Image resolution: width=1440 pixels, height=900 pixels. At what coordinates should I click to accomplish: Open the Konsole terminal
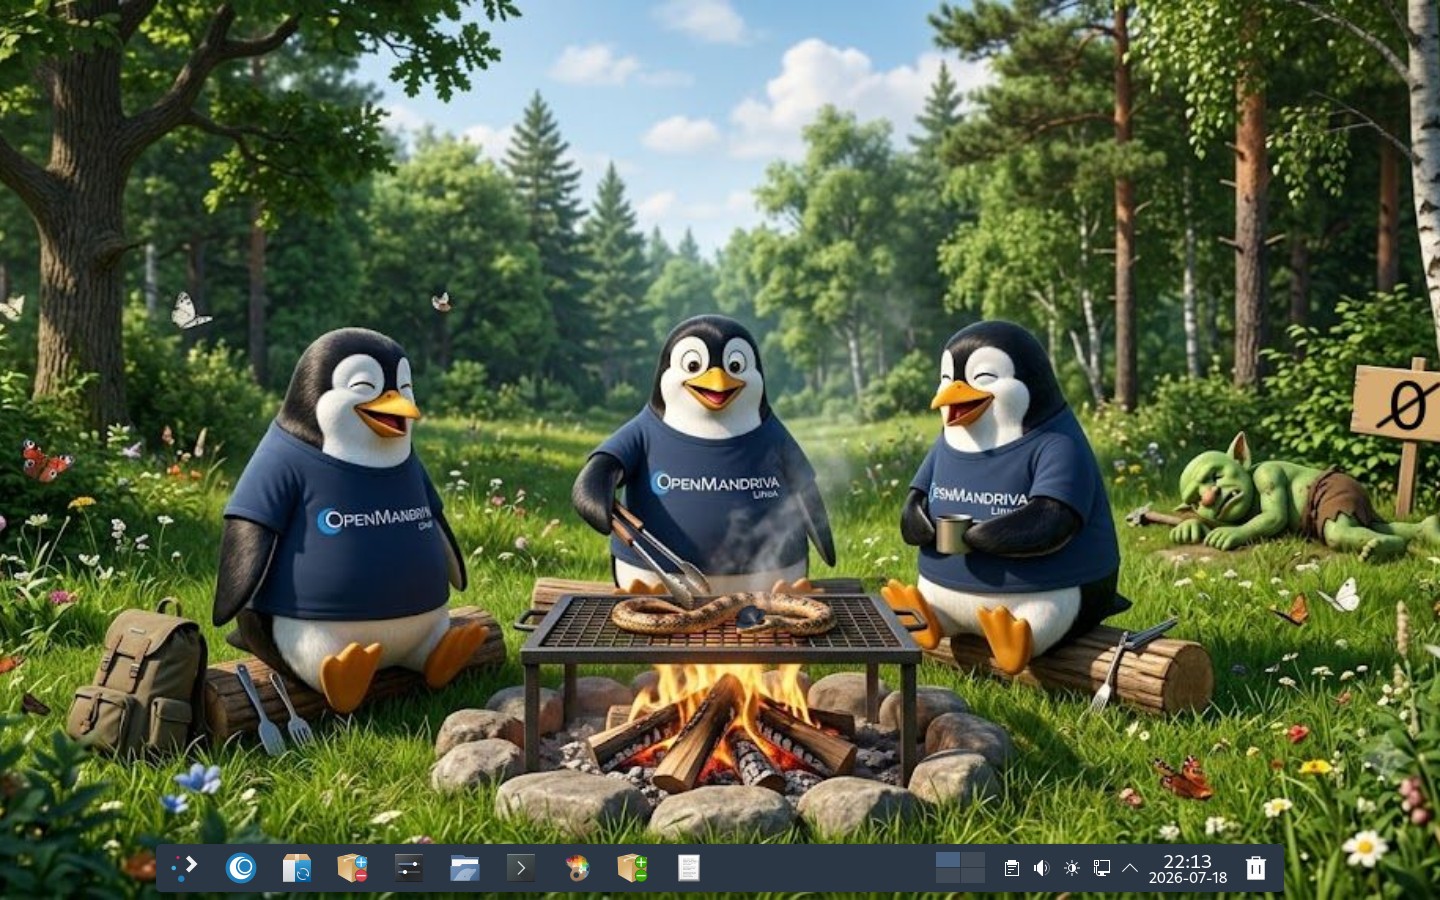click(x=520, y=868)
